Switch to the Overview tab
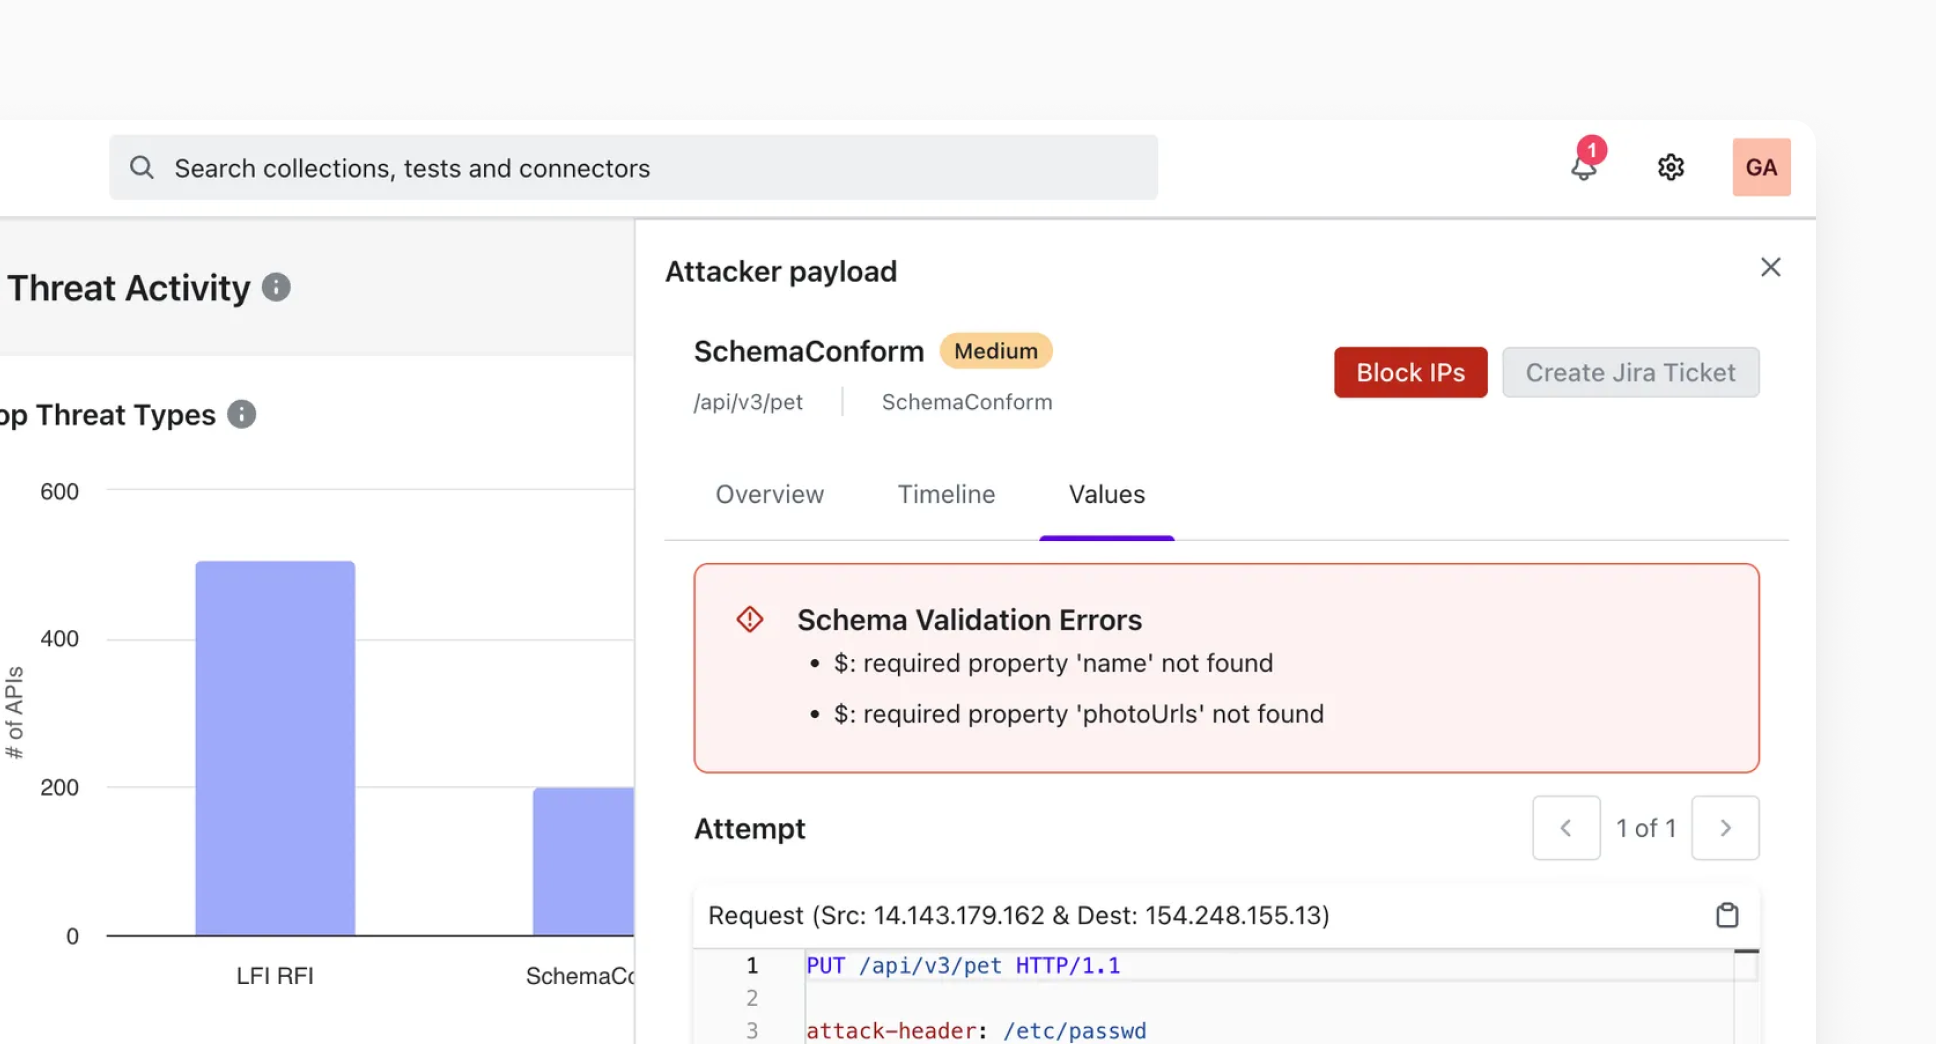 tap(769, 494)
